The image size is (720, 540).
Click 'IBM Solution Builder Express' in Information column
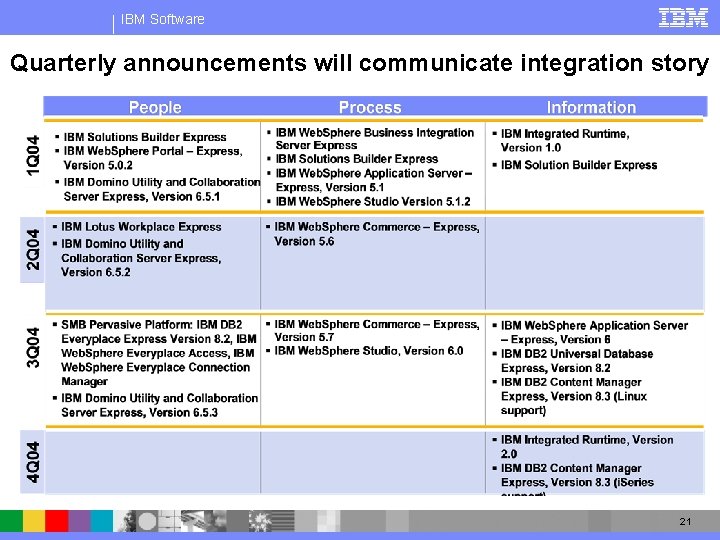(x=579, y=165)
